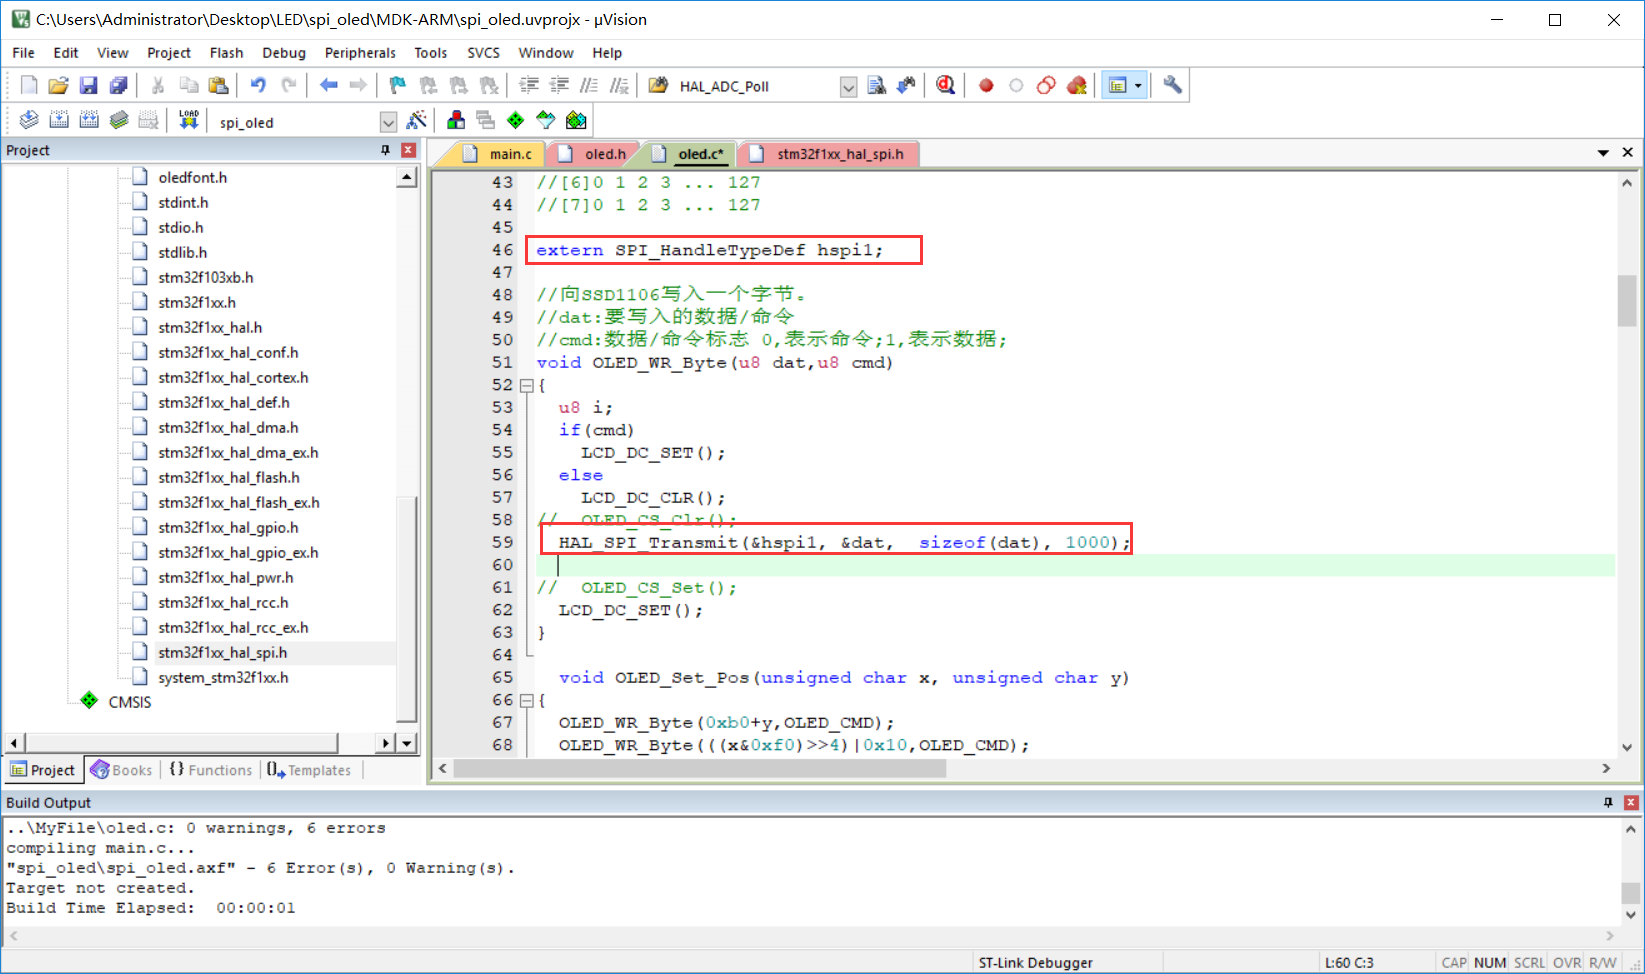This screenshot has height=974, width=1645.
Task: Navigate backwards with the blue arrow
Action: click(x=328, y=86)
